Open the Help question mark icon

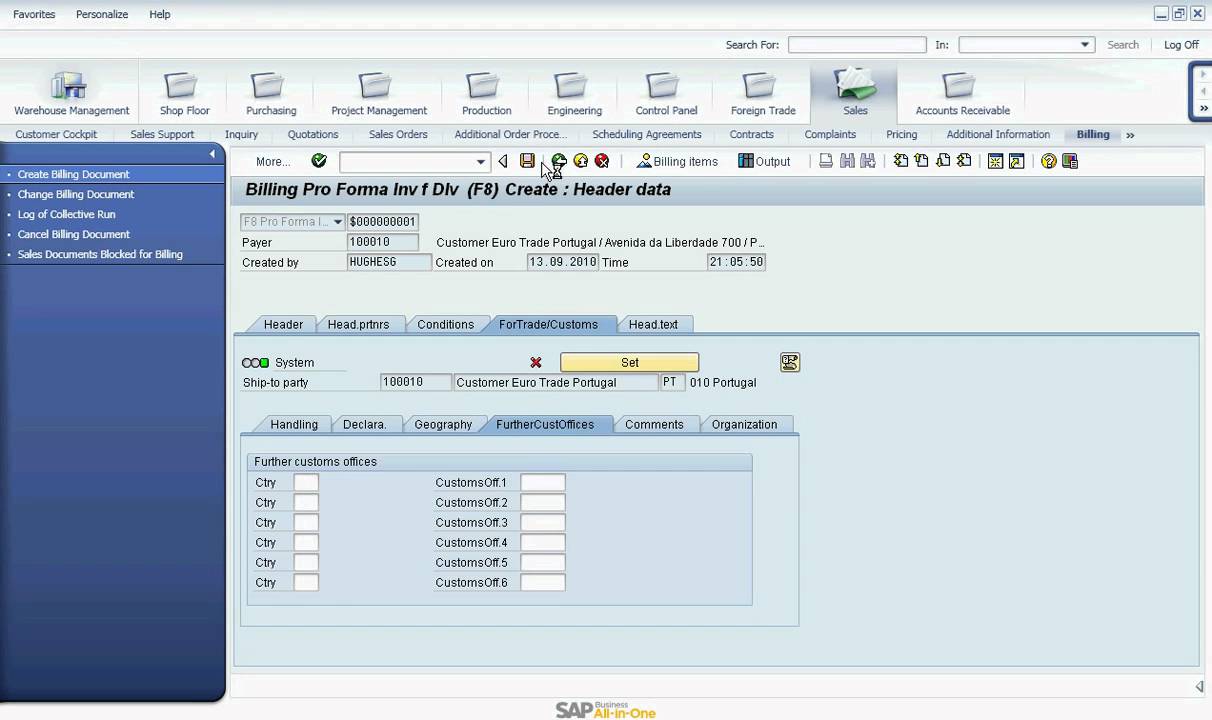(x=1049, y=161)
